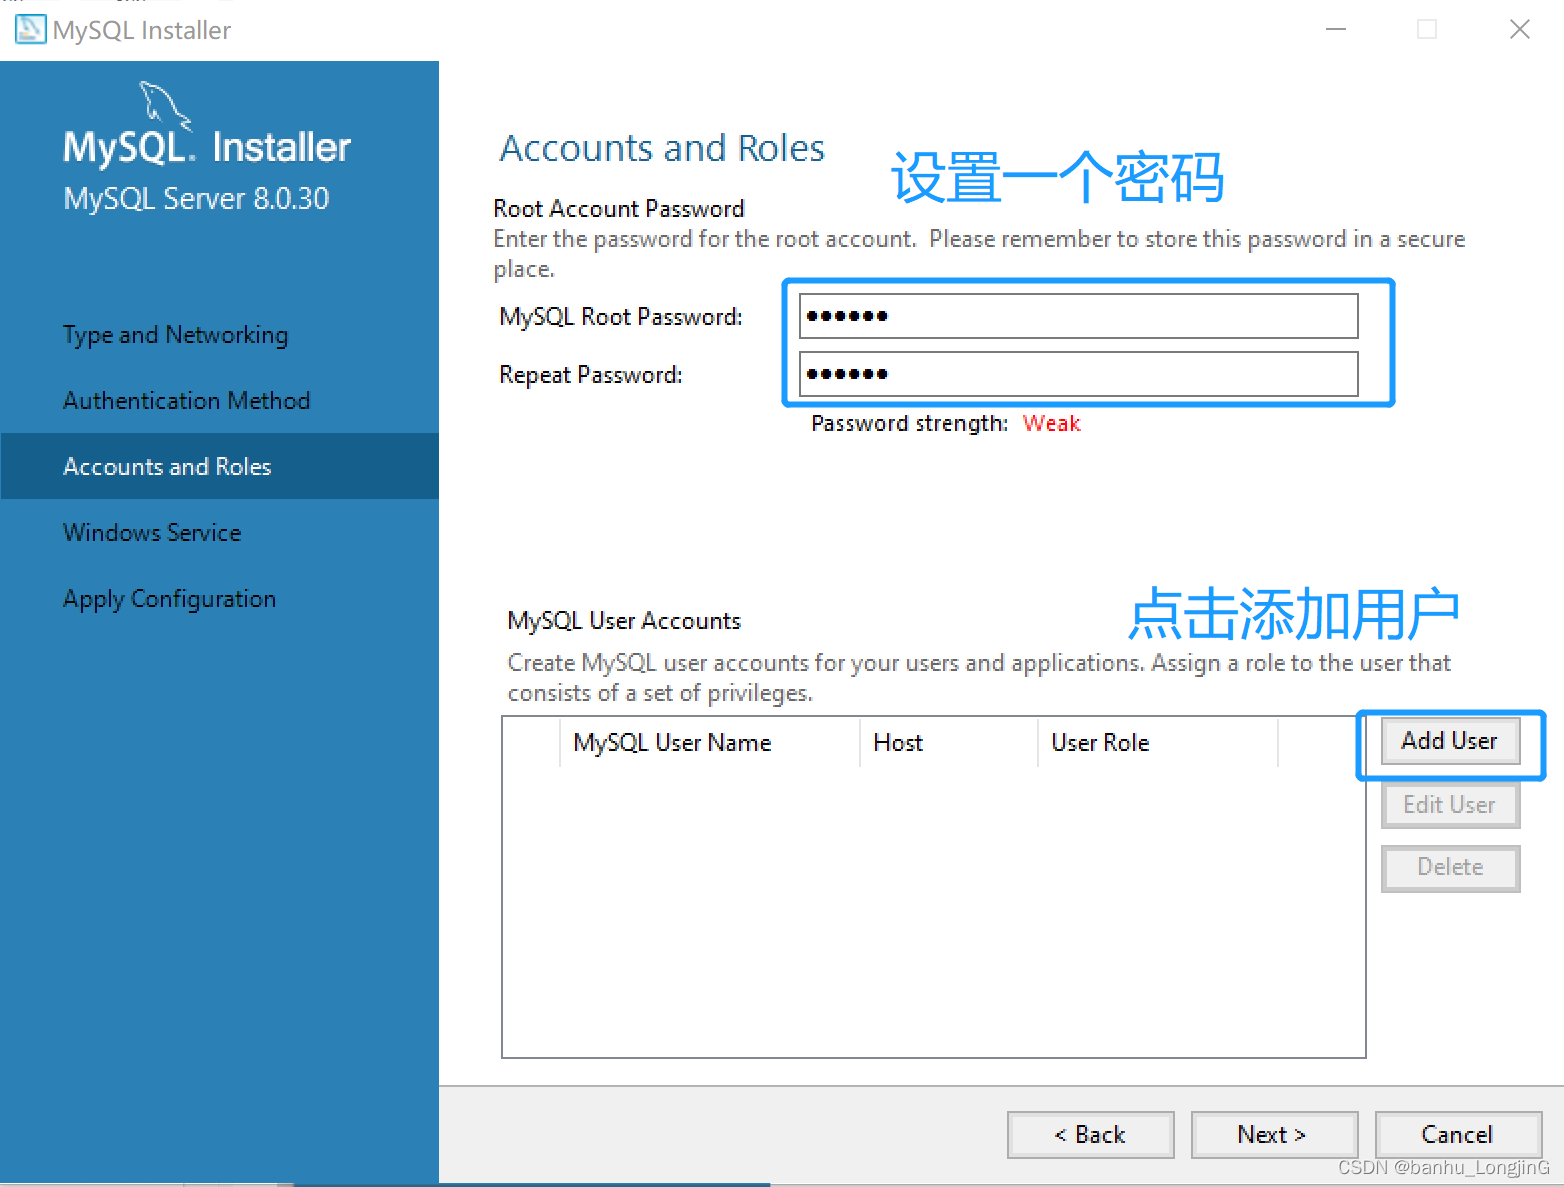Open the Windows Service step
This screenshot has height=1187, width=1564.
pyautogui.click(x=219, y=532)
